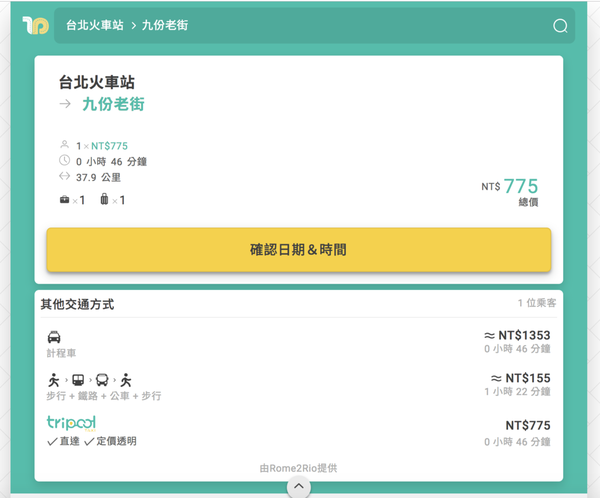Click the passenger person icon
The height and width of the screenshot is (498, 600).
[x=65, y=145]
